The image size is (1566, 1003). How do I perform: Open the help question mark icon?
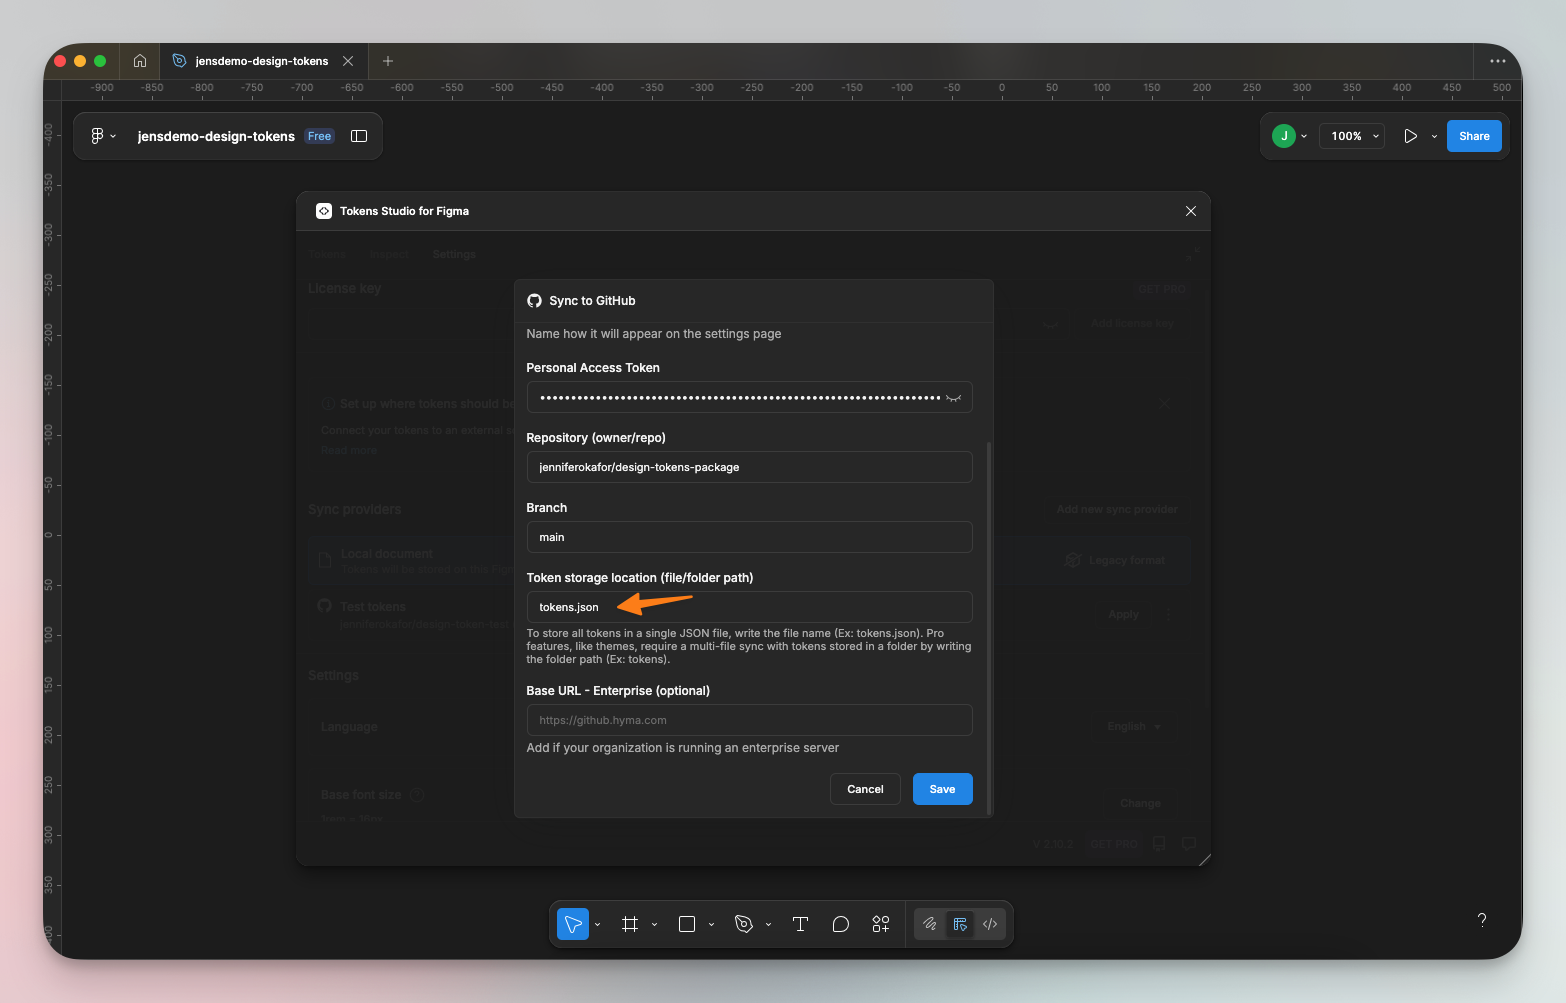[1482, 920]
